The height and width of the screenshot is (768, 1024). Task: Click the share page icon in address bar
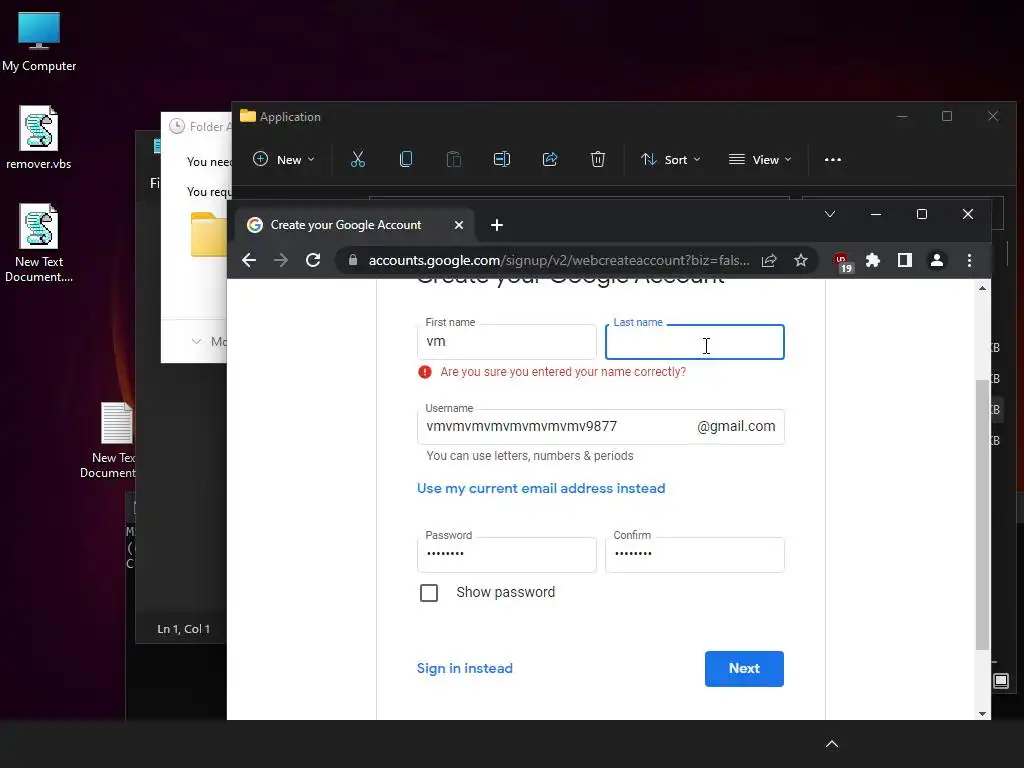[x=769, y=261]
